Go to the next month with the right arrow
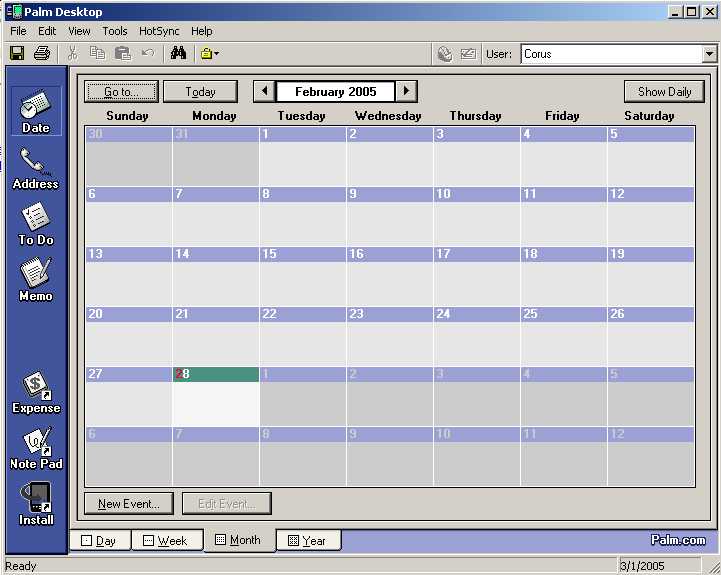 [406, 91]
